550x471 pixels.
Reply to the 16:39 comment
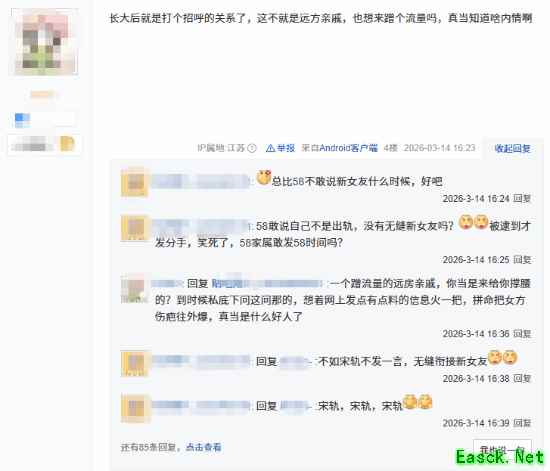(522, 423)
